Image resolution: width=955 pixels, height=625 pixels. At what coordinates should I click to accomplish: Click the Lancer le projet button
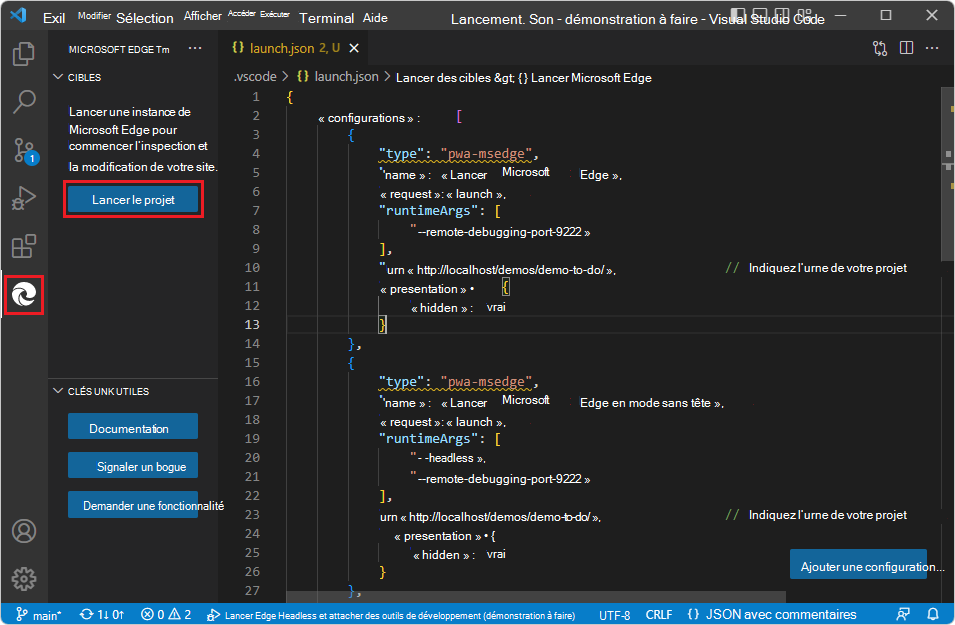click(133, 199)
